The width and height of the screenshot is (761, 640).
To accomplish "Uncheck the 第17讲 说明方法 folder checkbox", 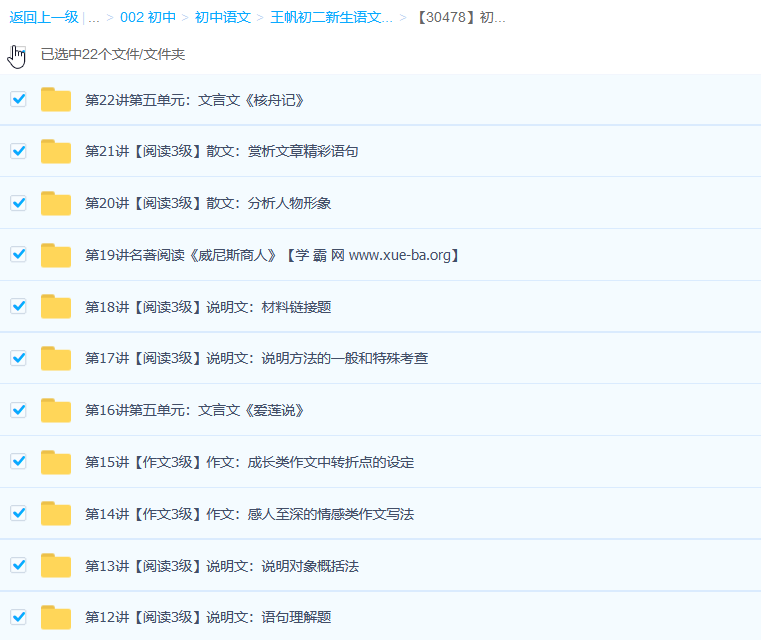I will click(x=18, y=358).
